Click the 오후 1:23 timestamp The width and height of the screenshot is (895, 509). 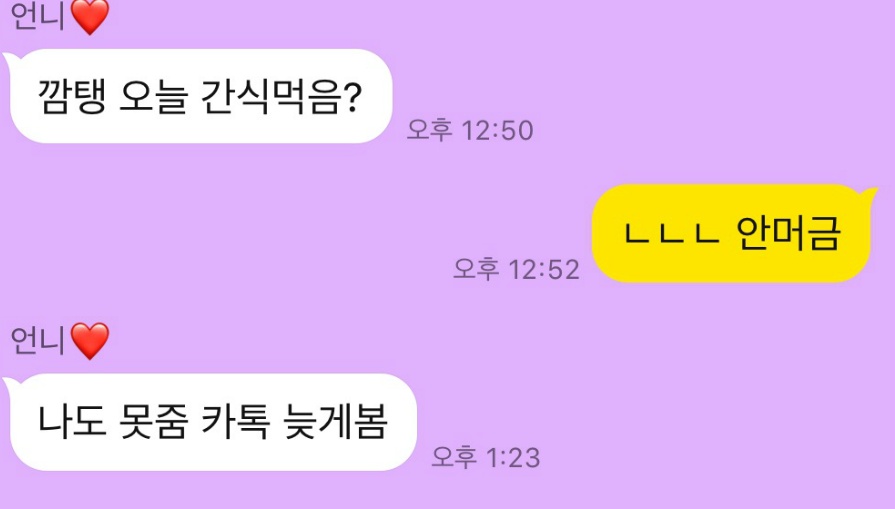485,457
